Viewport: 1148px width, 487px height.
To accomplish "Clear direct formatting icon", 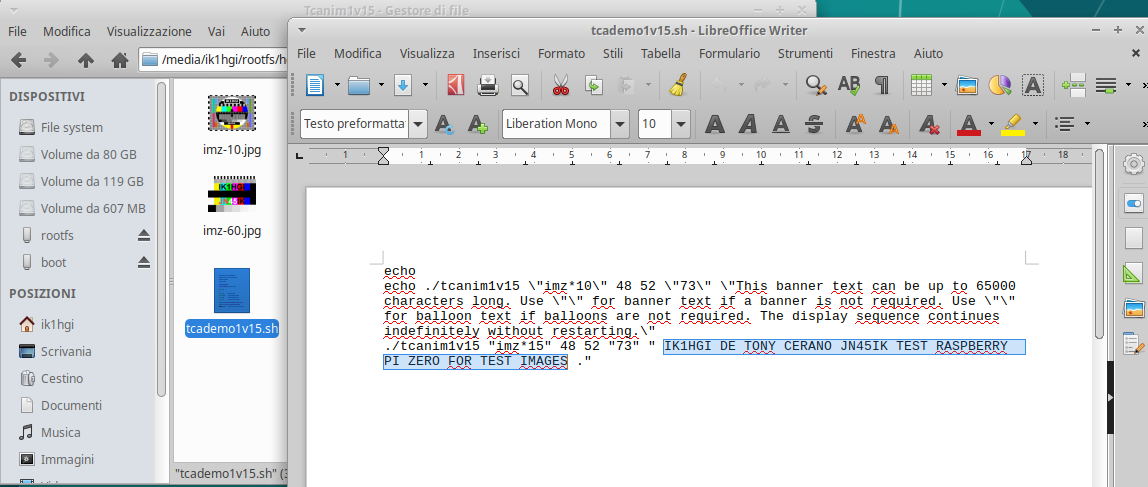I will coord(929,124).
